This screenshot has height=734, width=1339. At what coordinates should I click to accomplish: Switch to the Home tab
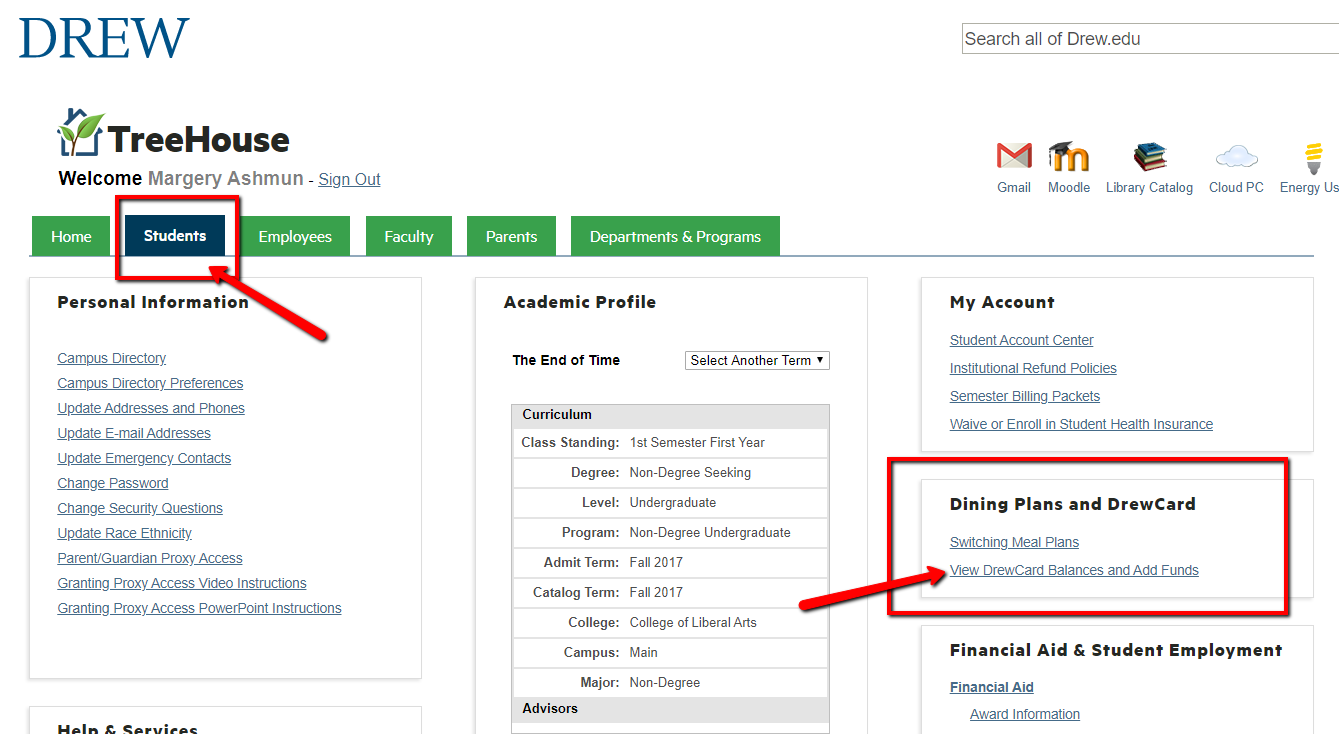[x=71, y=236]
